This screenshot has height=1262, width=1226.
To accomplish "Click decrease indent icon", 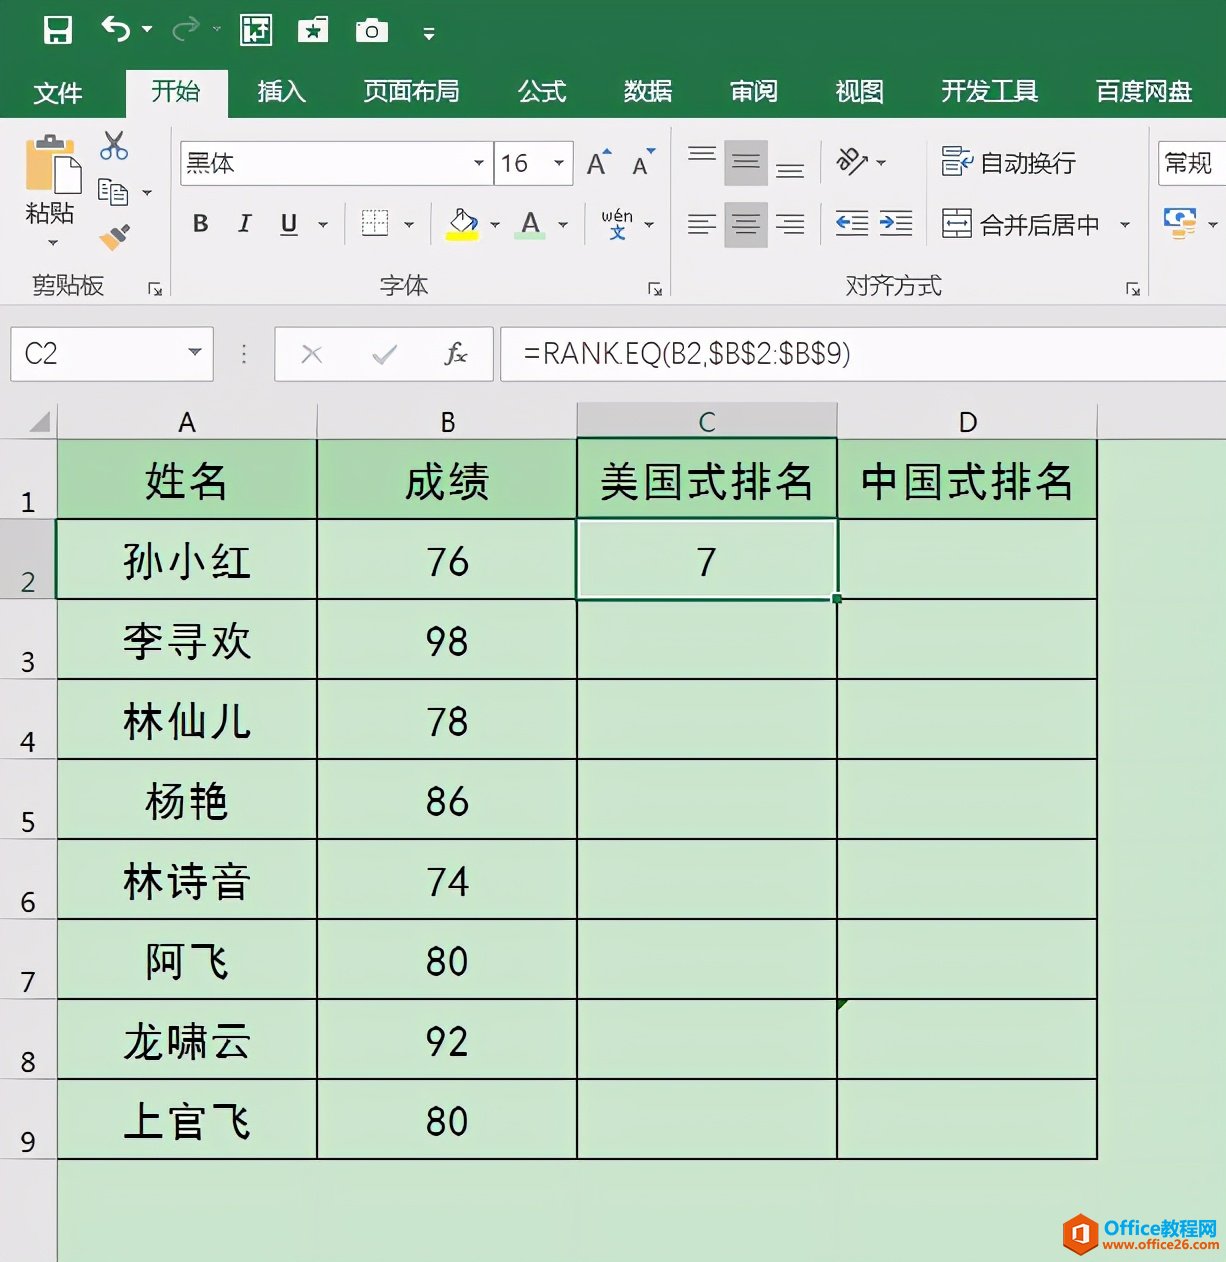I will 852,223.
